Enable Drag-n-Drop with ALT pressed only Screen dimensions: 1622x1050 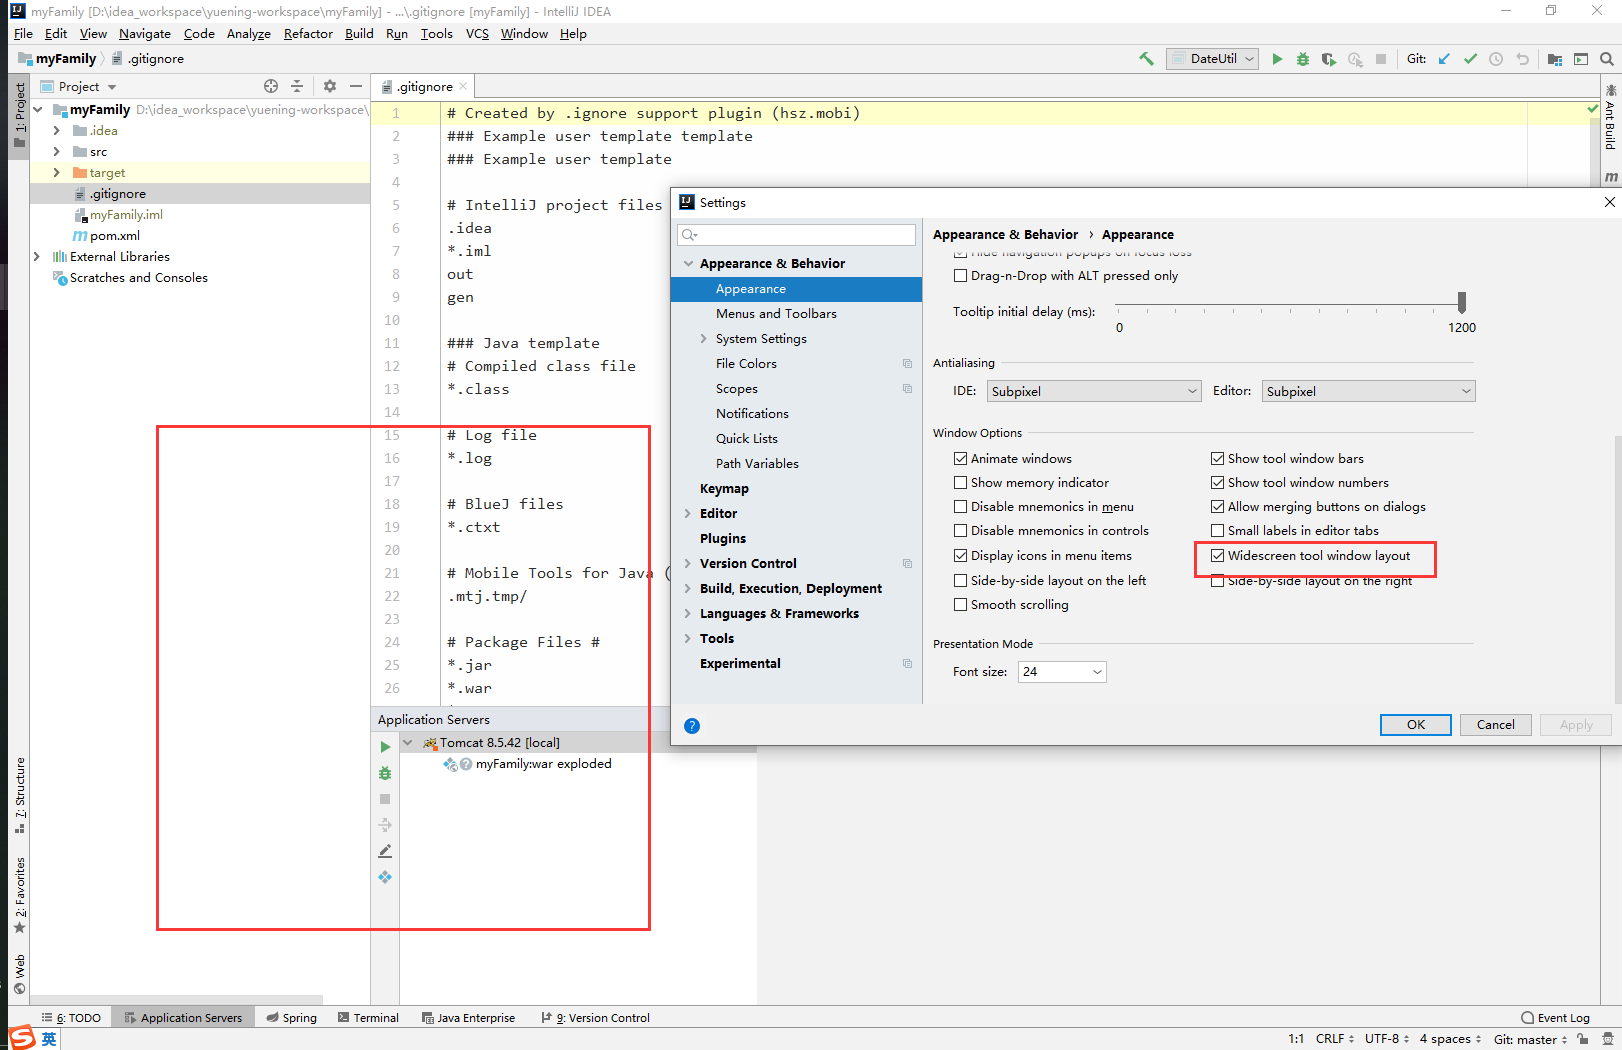960,276
